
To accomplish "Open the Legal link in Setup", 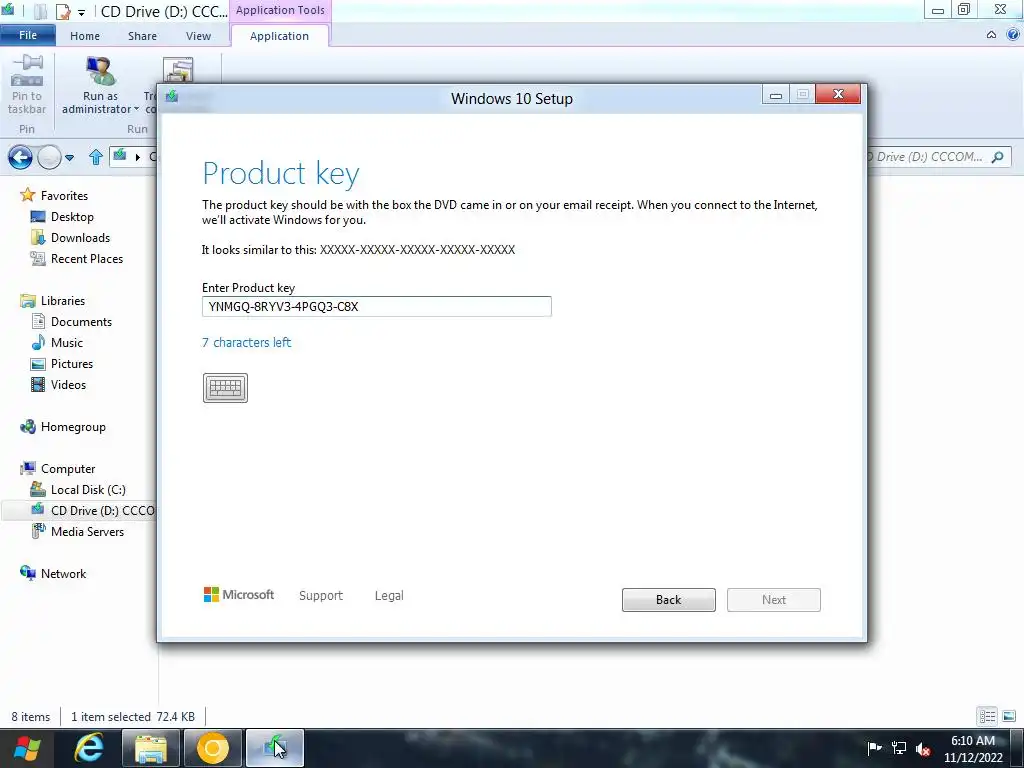I will [x=389, y=595].
